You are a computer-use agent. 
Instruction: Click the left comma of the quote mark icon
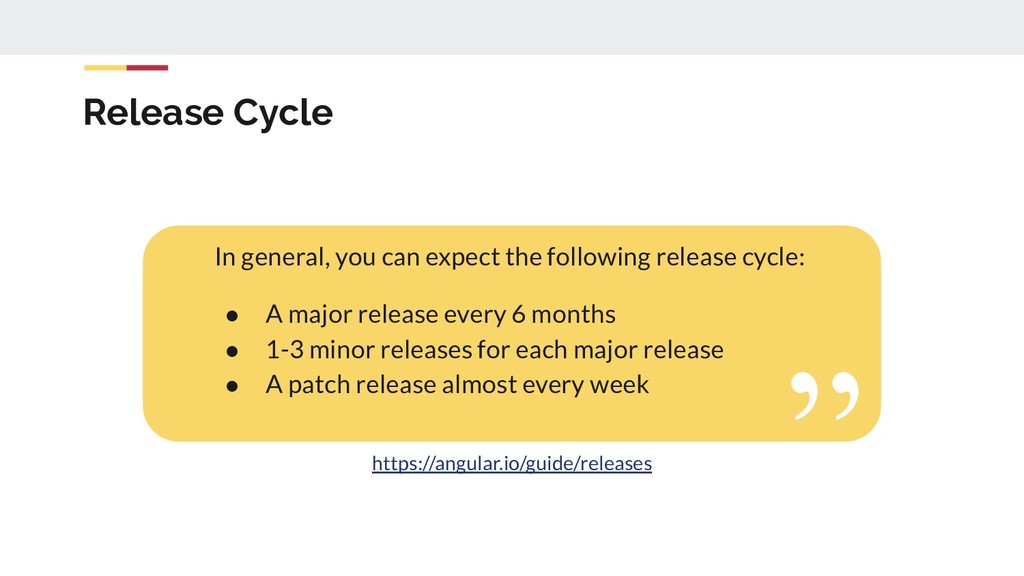[x=807, y=396]
